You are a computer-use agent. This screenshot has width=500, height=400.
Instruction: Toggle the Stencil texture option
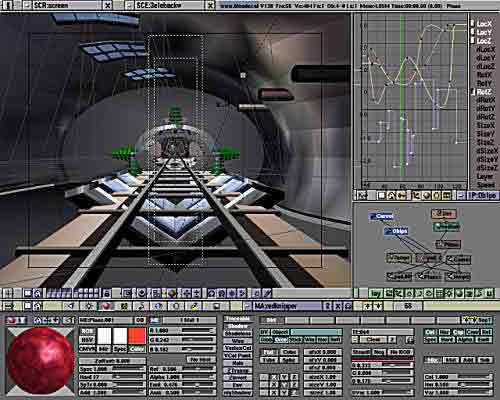point(361,352)
